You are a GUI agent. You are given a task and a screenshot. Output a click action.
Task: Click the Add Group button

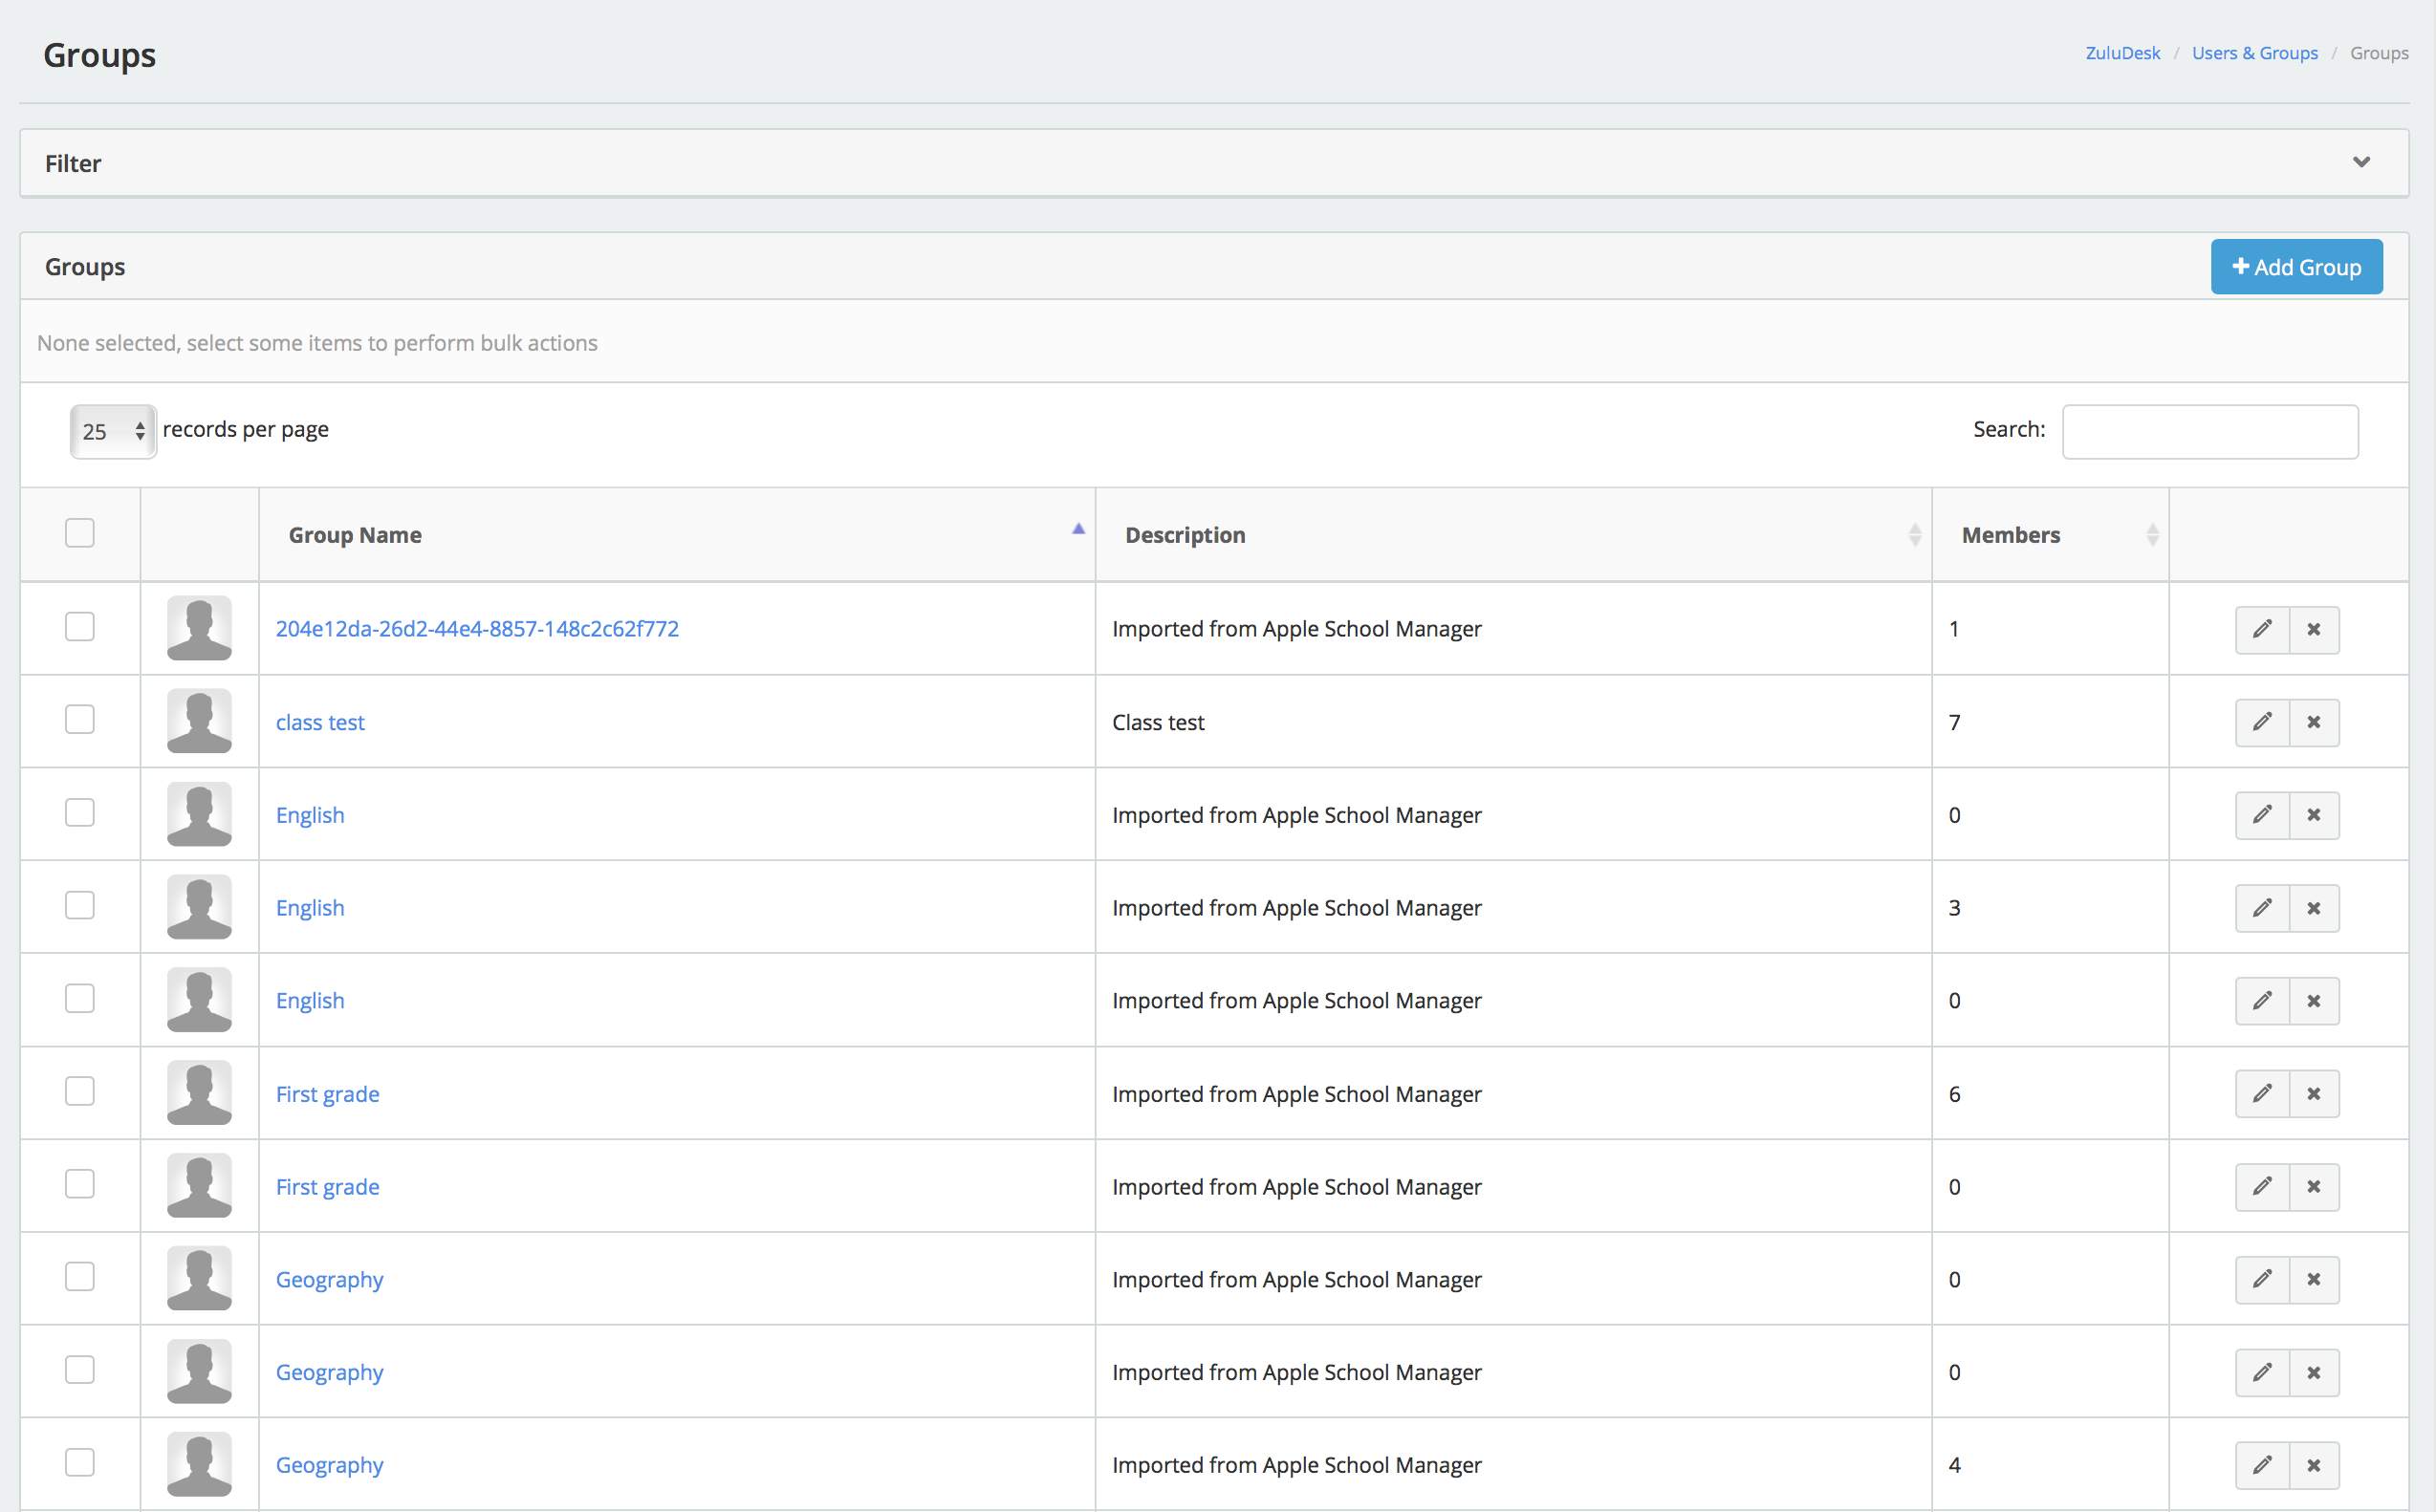(2296, 267)
